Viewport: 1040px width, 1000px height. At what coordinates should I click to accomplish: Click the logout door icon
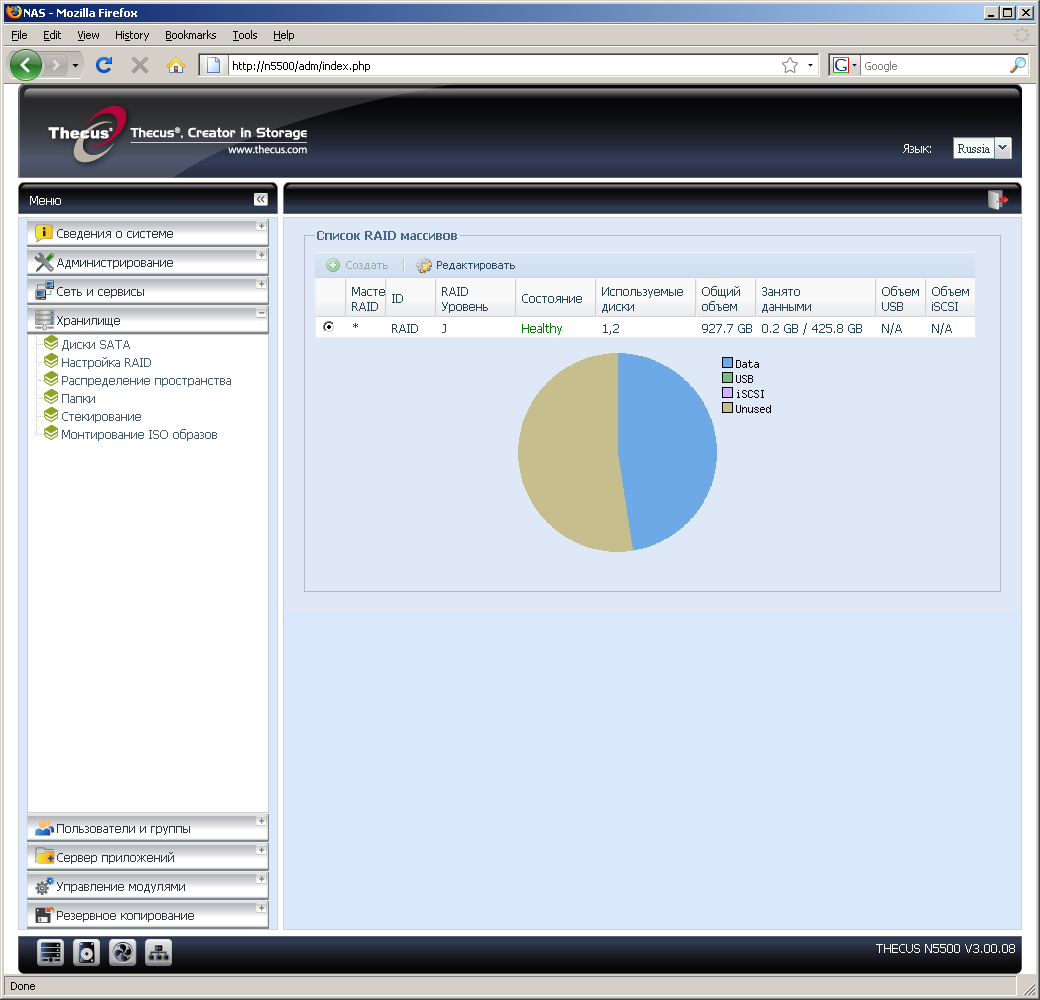(998, 200)
